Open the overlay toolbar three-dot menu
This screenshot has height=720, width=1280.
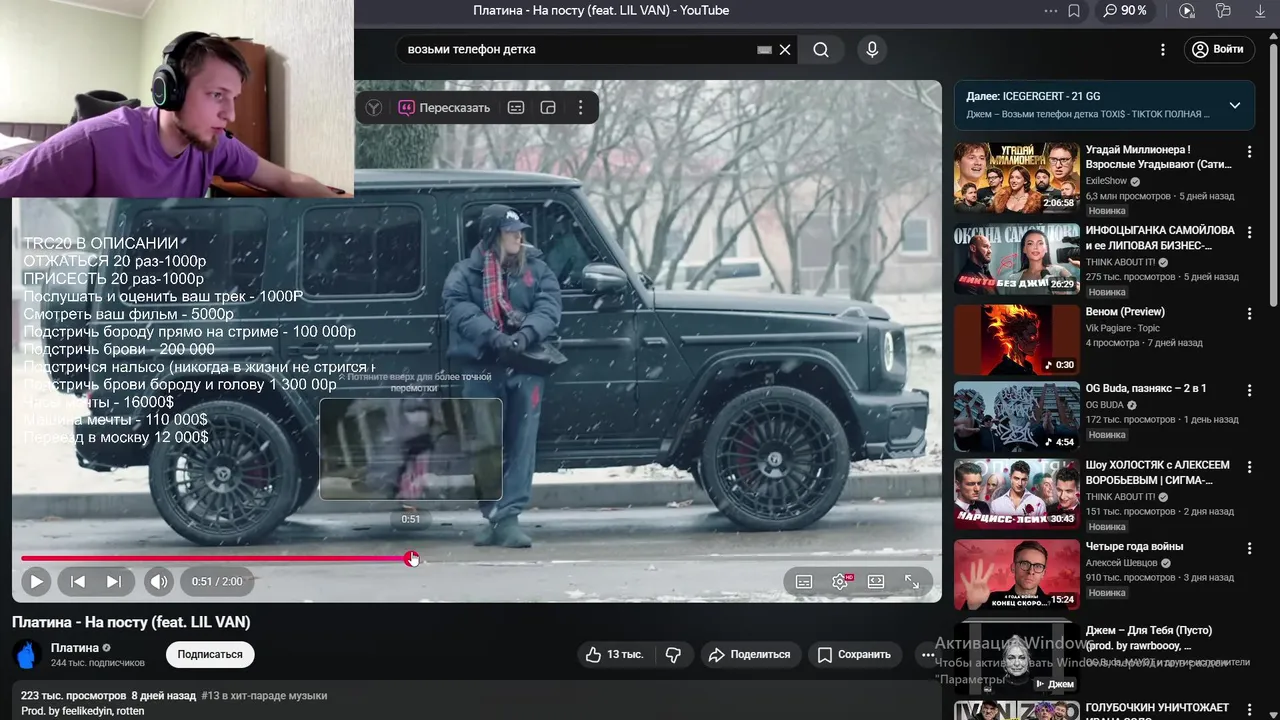tap(580, 108)
